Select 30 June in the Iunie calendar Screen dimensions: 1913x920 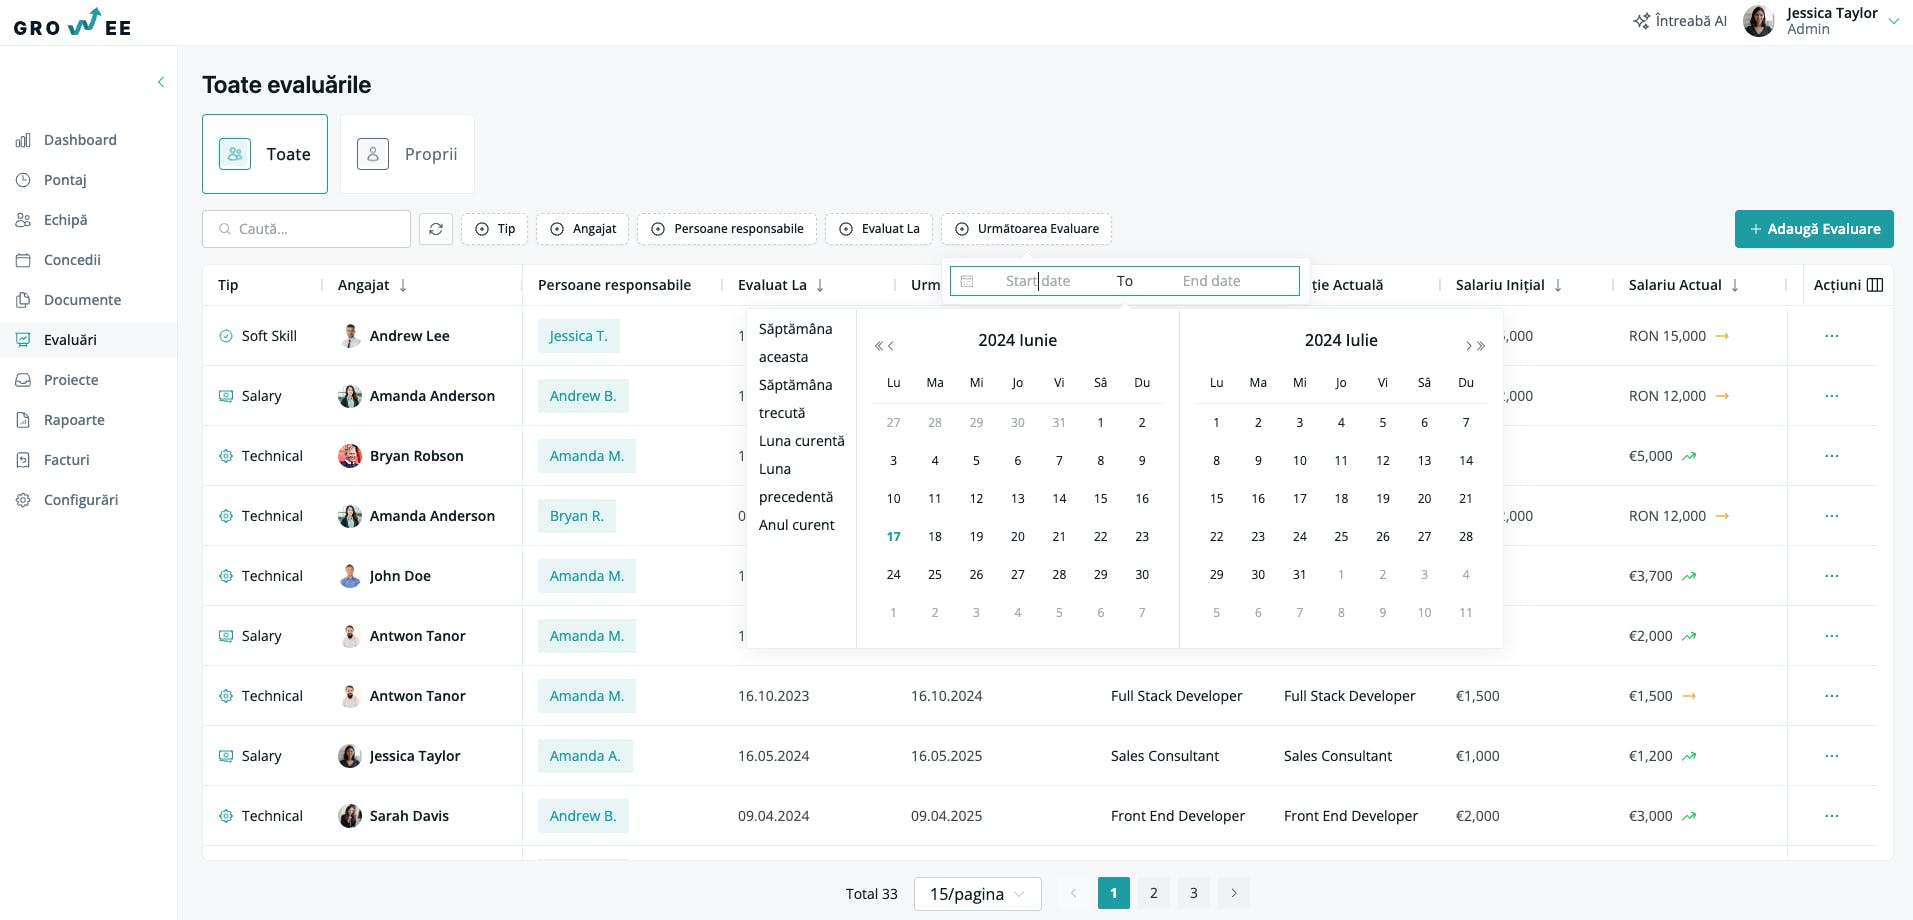coord(1142,575)
